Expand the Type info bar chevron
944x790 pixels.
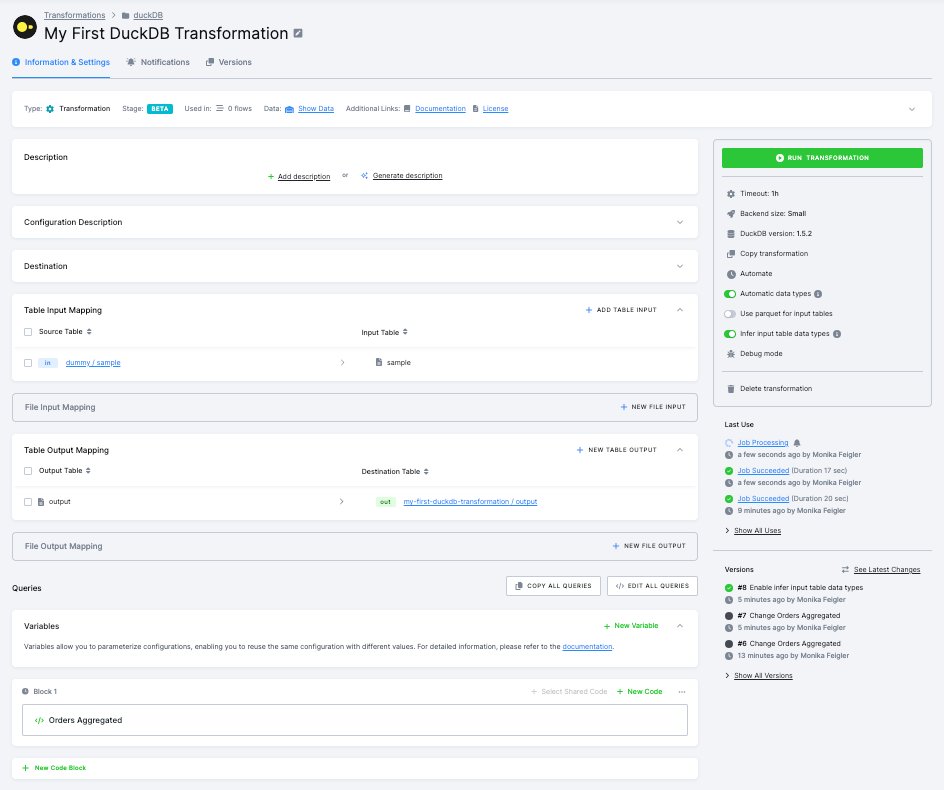click(x=911, y=109)
